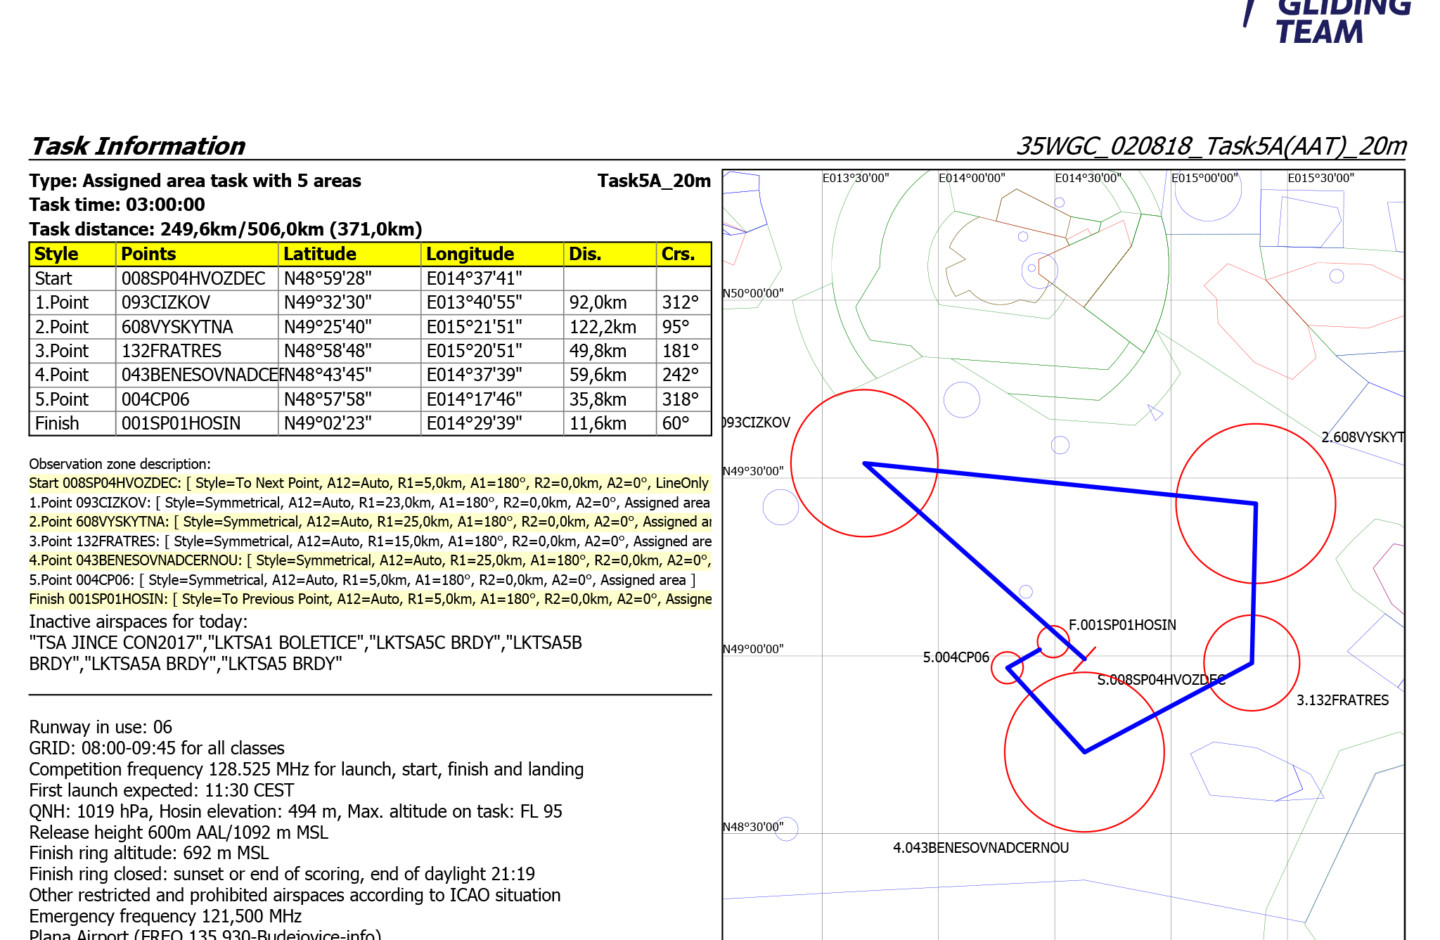This screenshot has height=940, width=1440.
Task: Select the Style column header
Action: point(56,254)
